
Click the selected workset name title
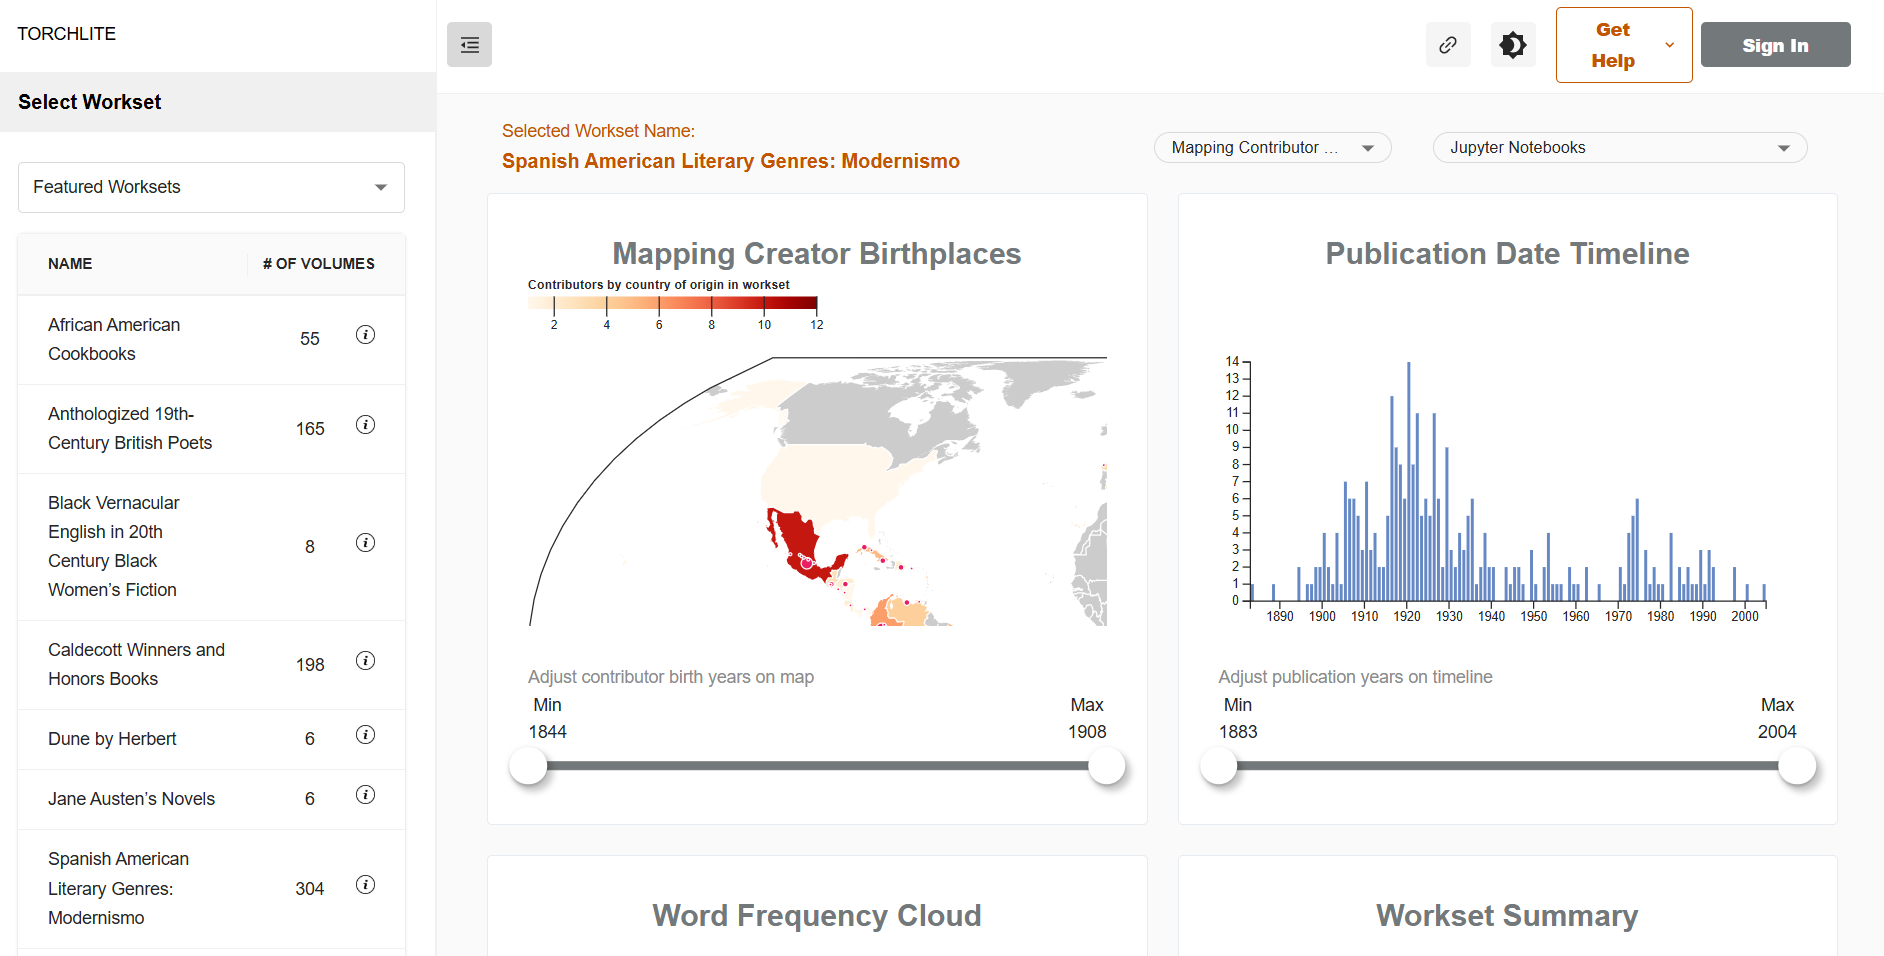click(x=731, y=161)
